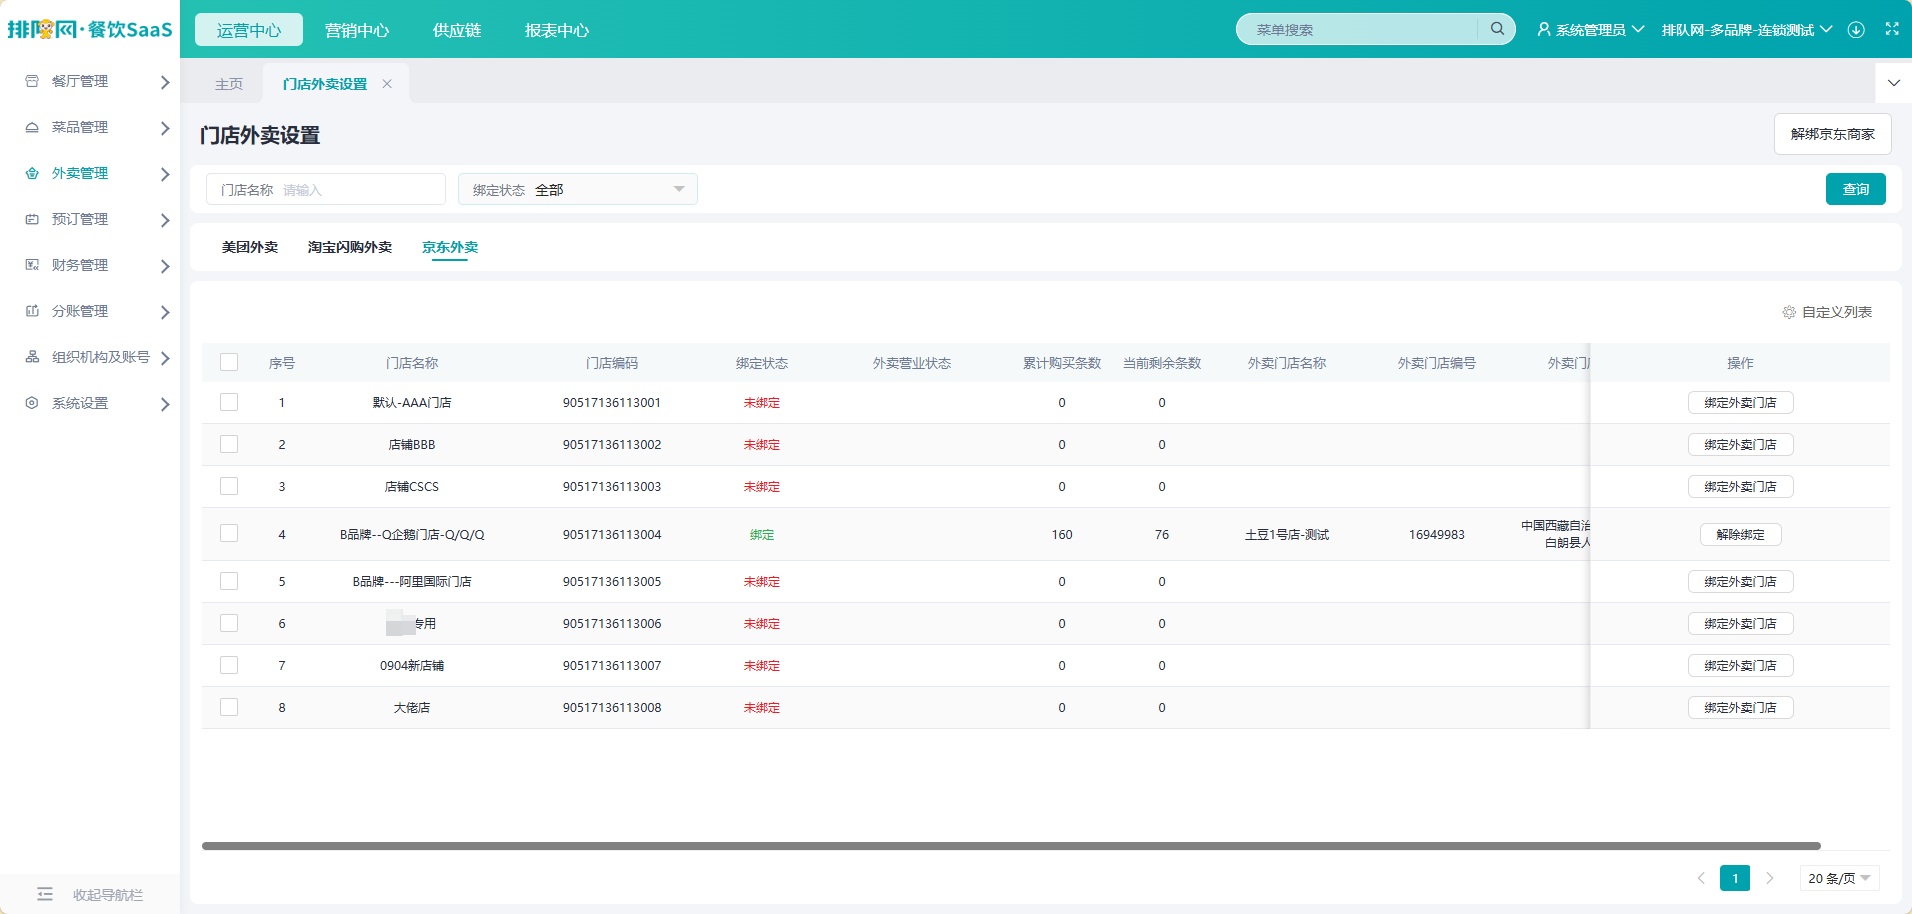This screenshot has width=1912, height=914.
Task: Check the row for 大佬店
Action: tap(229, 707)
